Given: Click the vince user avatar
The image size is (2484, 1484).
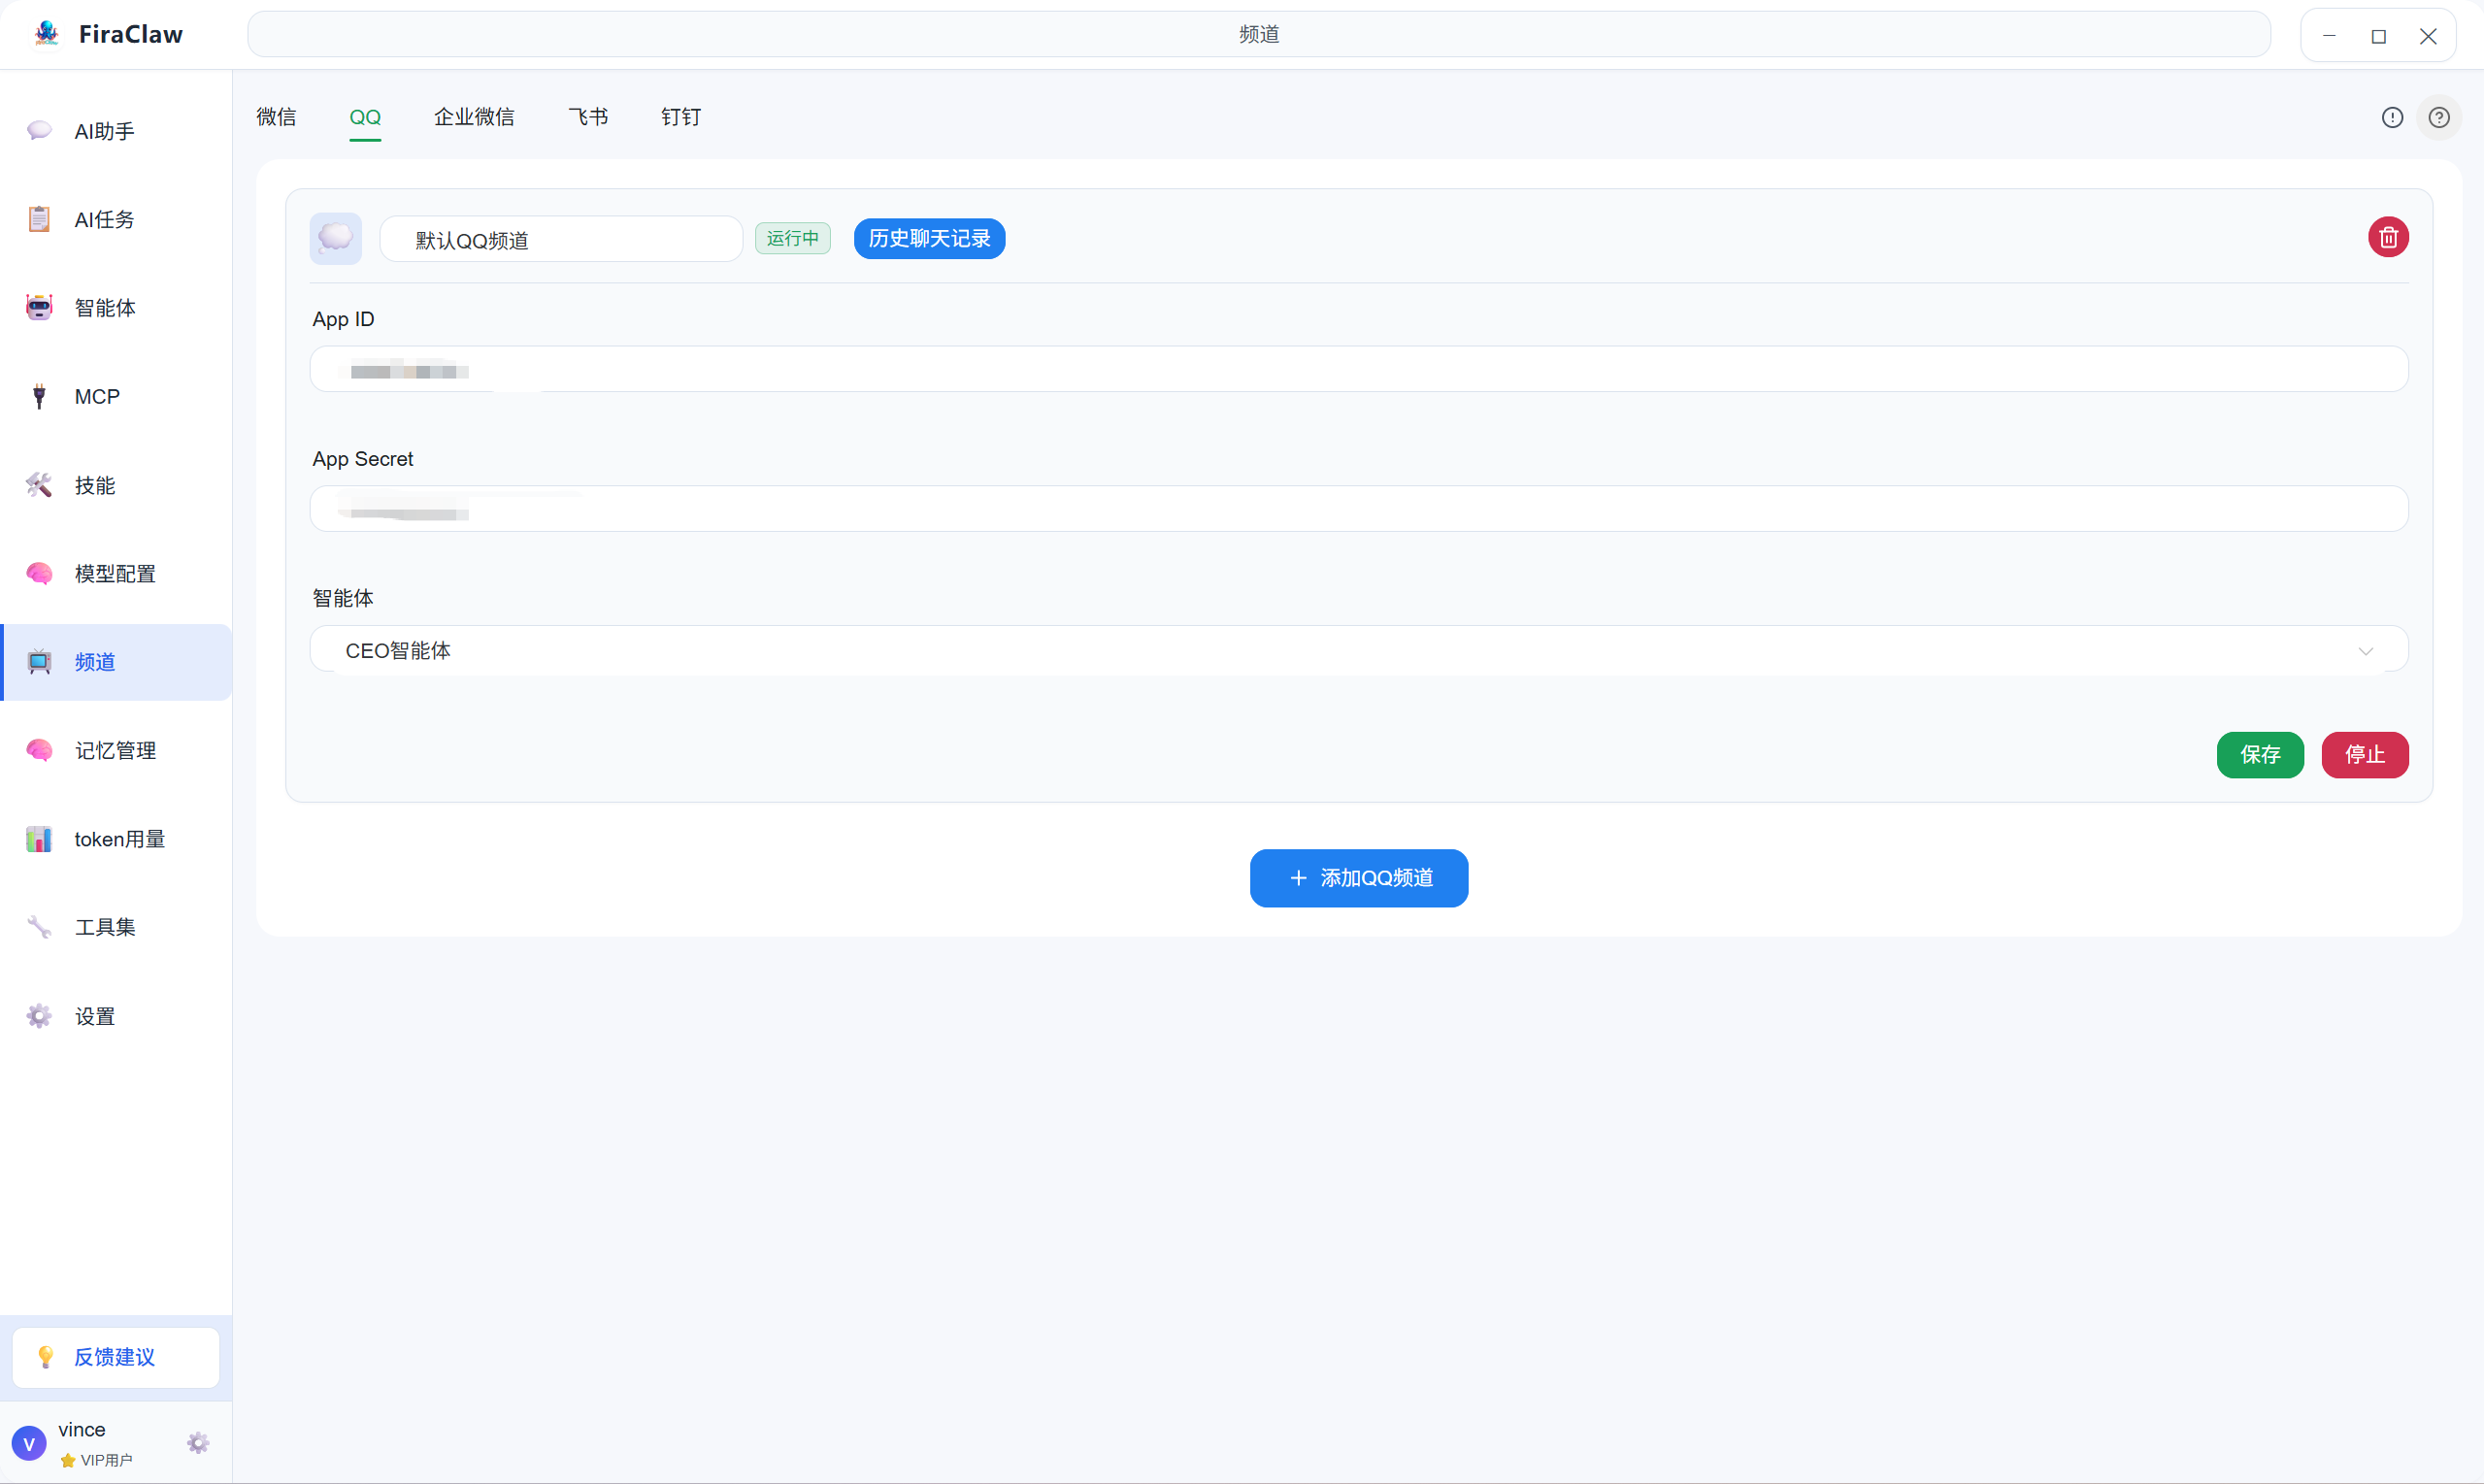Looking at the screenshot, I should [x=29, y=1444].
